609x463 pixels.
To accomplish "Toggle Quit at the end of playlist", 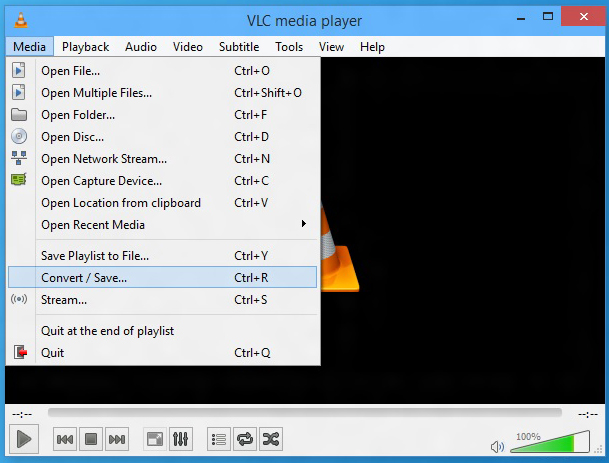I will 108,331.
